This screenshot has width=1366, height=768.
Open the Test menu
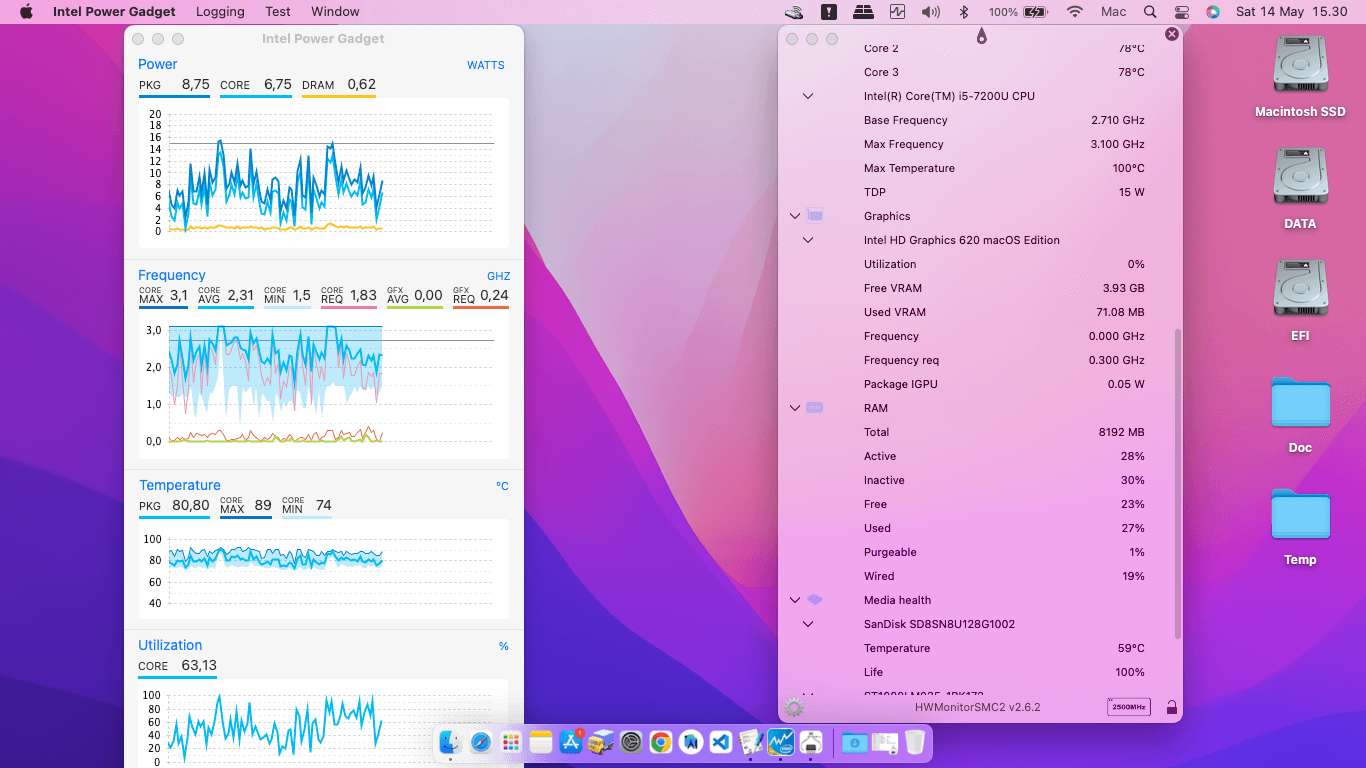[x=278, y=12]
